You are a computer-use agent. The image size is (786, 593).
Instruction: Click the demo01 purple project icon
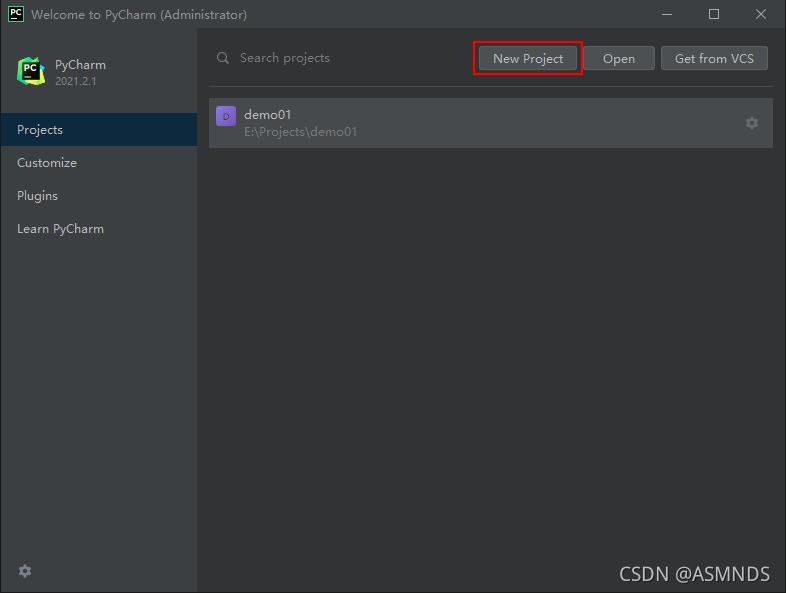point(226,116)
